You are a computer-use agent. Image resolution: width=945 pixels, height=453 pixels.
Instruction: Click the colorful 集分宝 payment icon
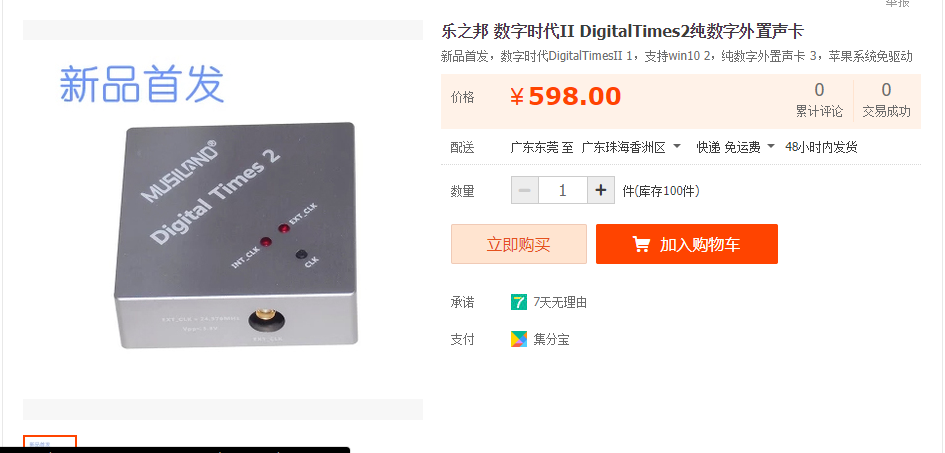click(x=518, y=339)
